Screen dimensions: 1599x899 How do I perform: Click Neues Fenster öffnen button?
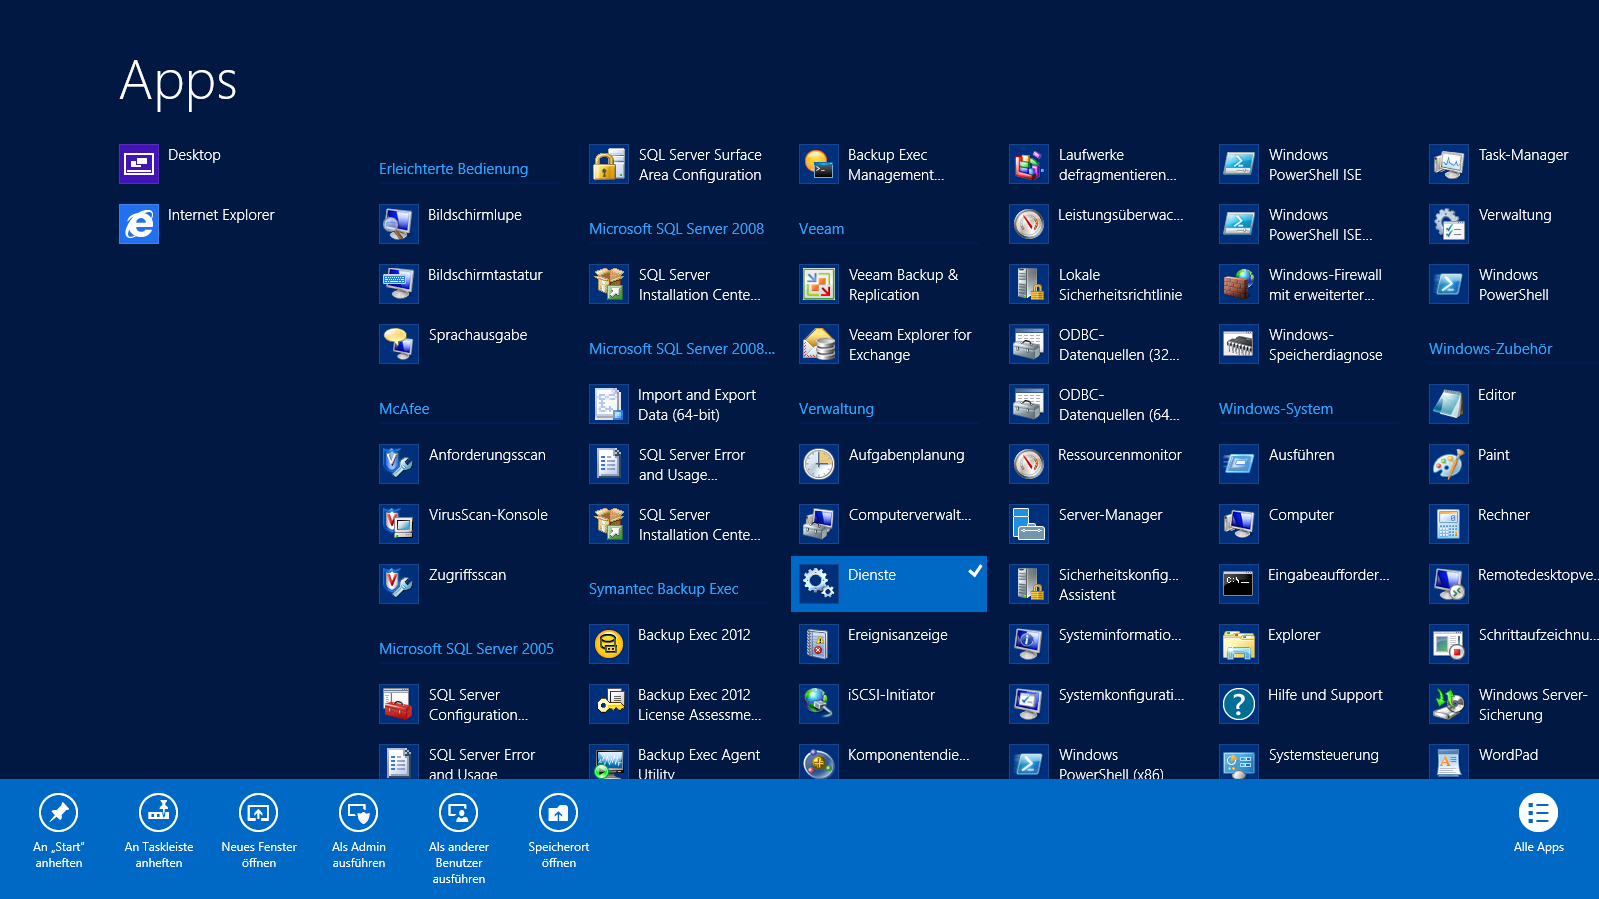[259, 832]
